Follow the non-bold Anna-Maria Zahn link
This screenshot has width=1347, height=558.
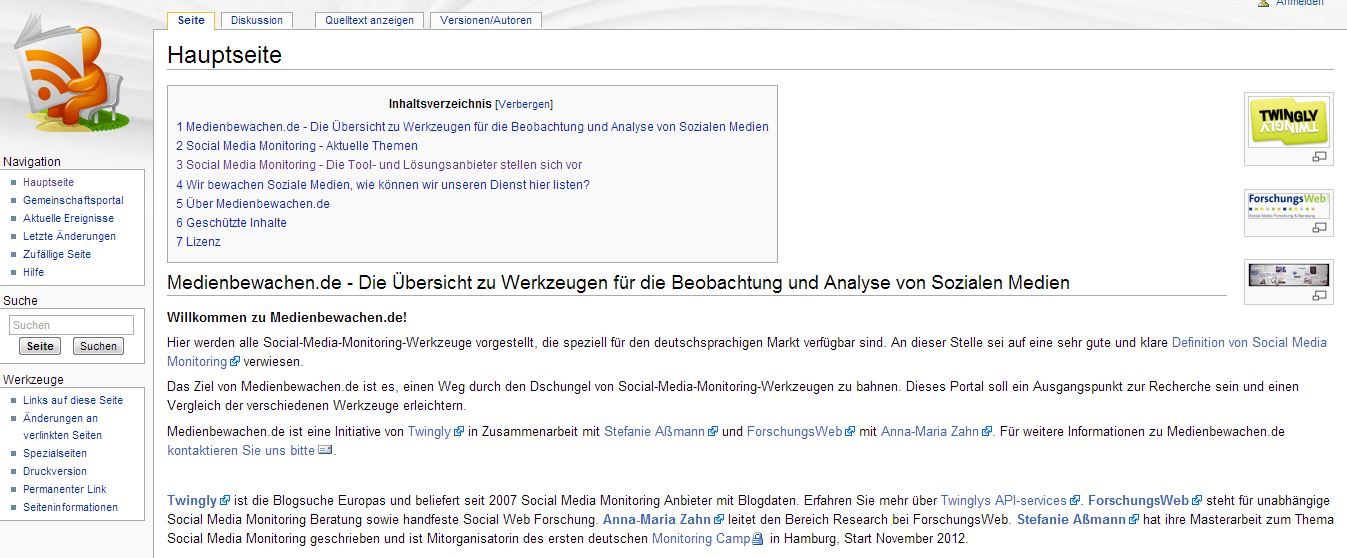[936, 432]
